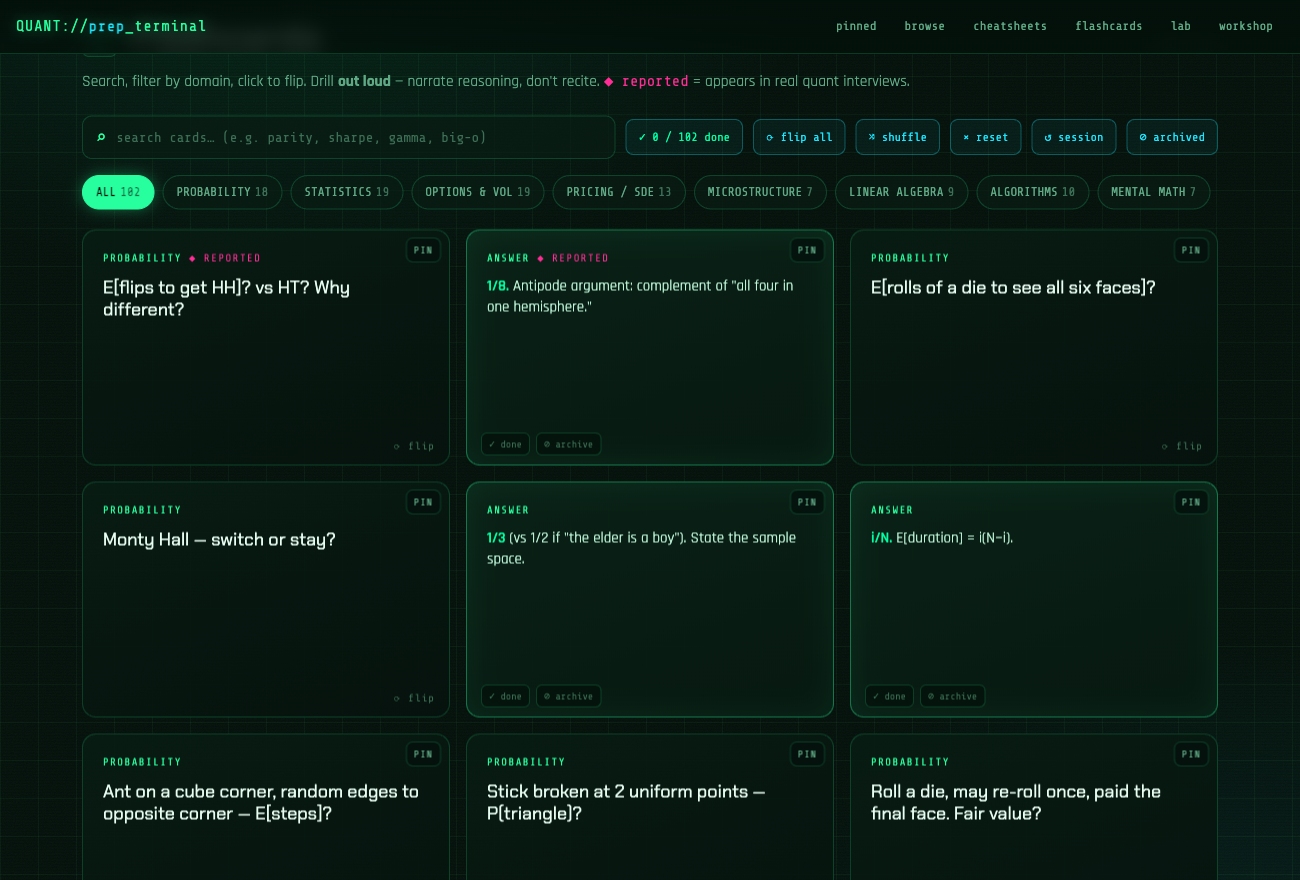
Task: Shuffle the card deck
Action: [x=897, y=137]
